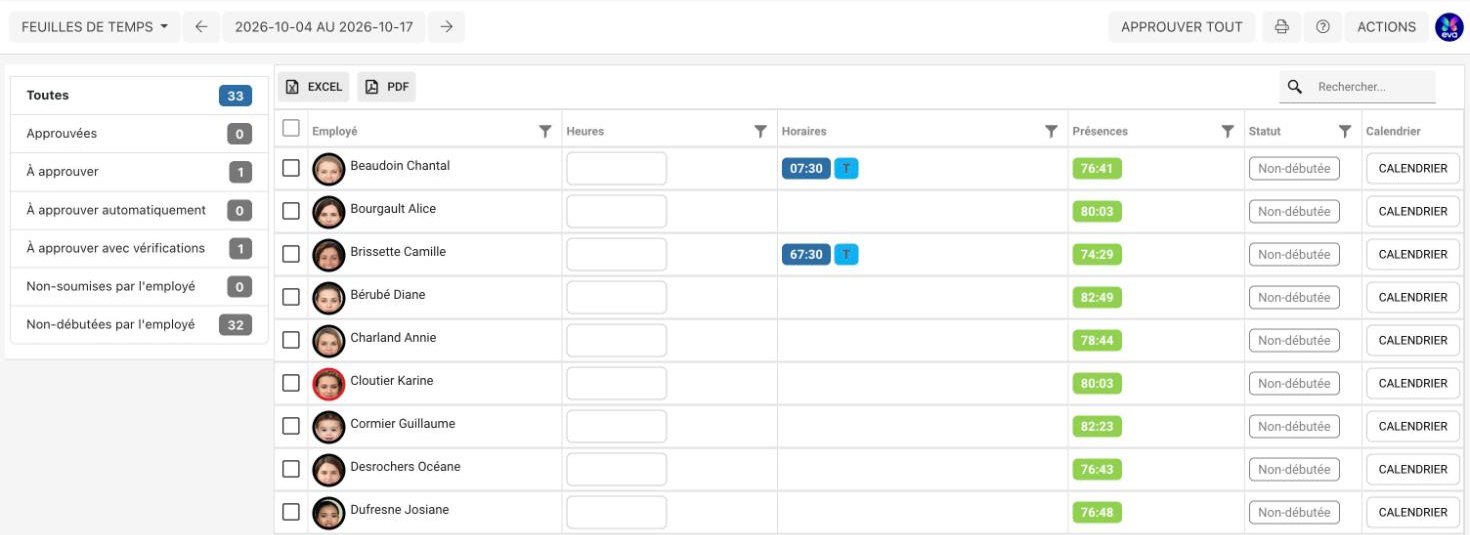Screen dimensions: 1470x535
Task: Click the print icon
Action: coord(1281,27)
